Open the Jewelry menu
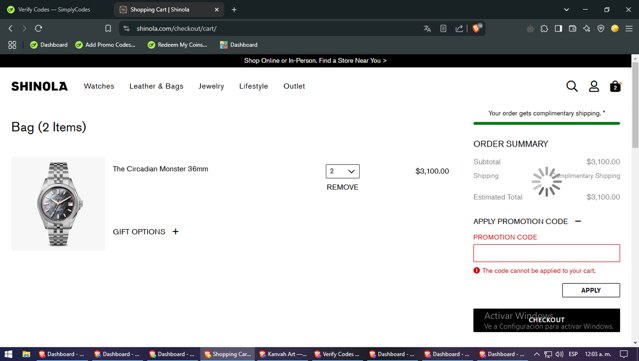Screen dimensions: 639x361 click(x=211, y=86)
